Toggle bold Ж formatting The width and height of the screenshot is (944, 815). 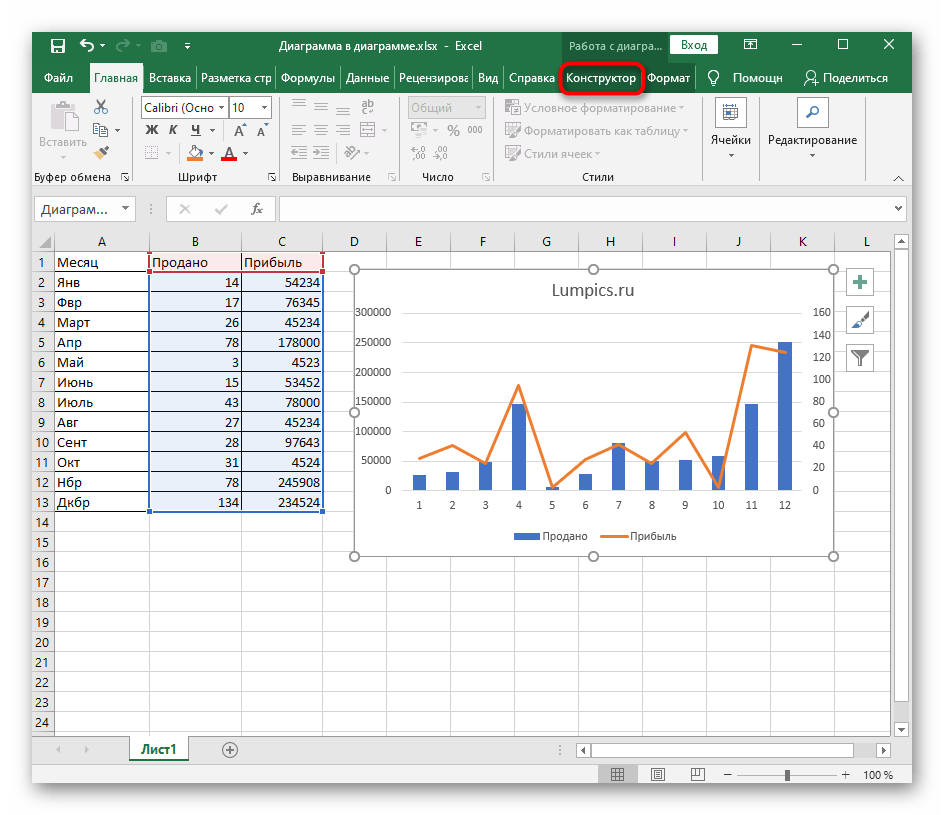pos(152,130)
